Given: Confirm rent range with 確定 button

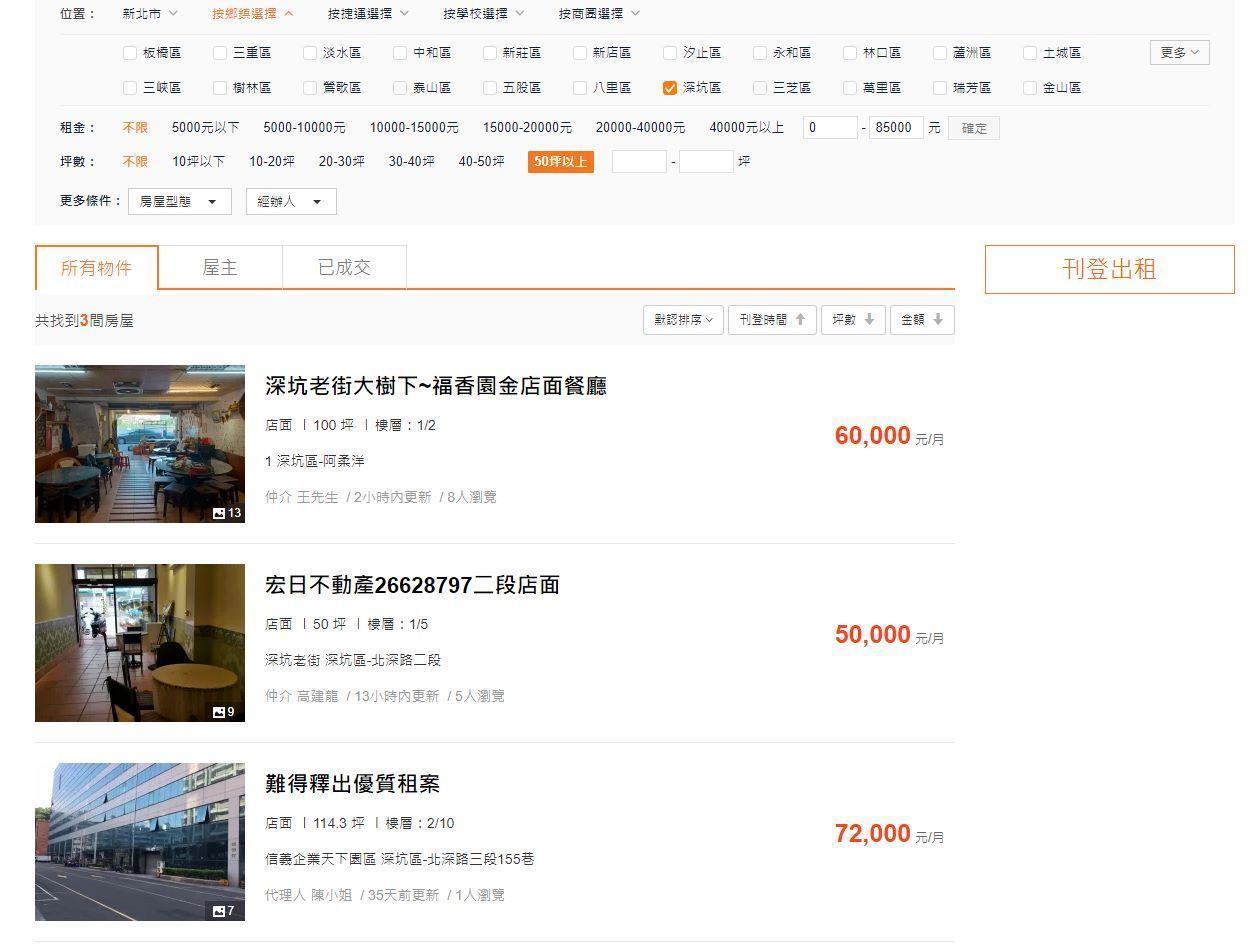Looking at the screenshot, I should coord(974,128).
